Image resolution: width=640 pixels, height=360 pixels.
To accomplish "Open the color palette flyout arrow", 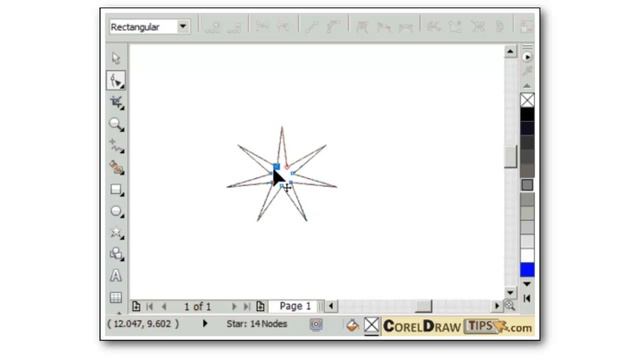I will pyautogui.click(x=527, y=57).
